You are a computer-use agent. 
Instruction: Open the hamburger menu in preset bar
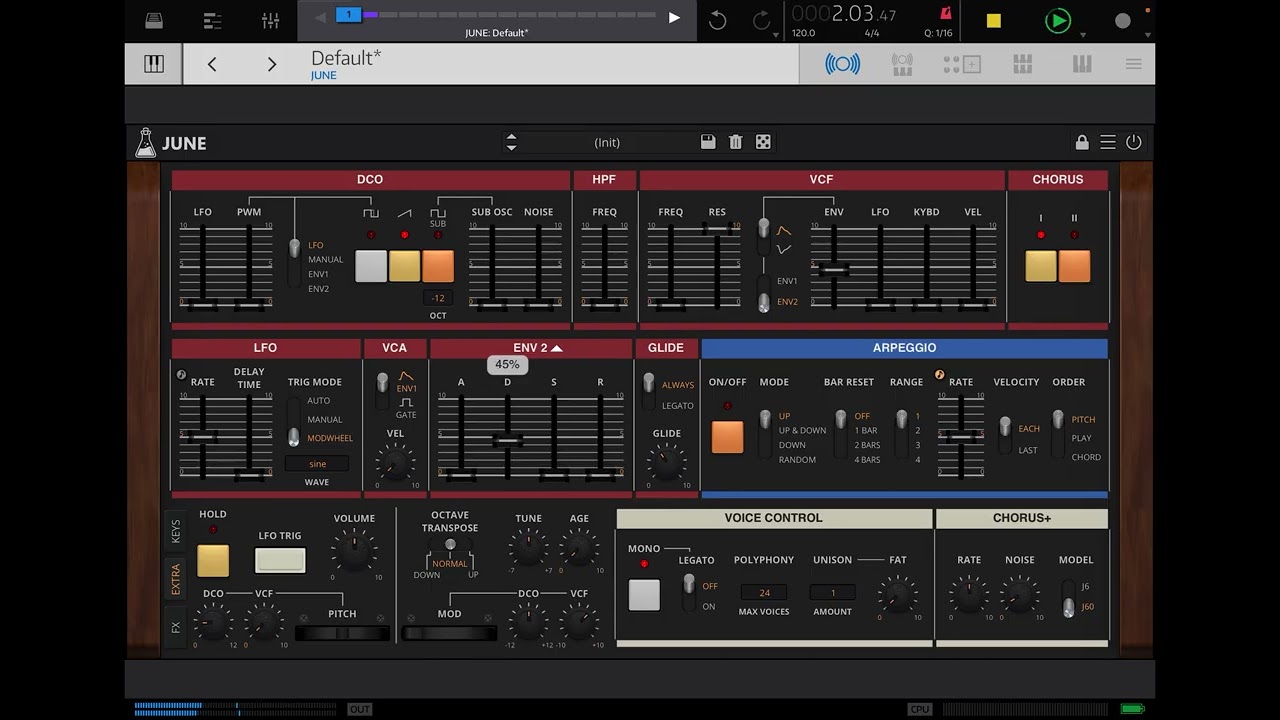click(1133, 64)
